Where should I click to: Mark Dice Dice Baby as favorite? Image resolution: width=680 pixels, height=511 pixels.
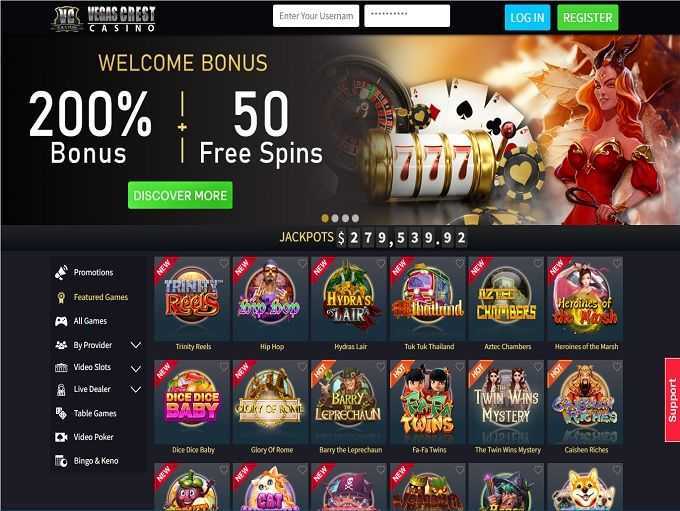pyautogui.click(x=223, y=367)
